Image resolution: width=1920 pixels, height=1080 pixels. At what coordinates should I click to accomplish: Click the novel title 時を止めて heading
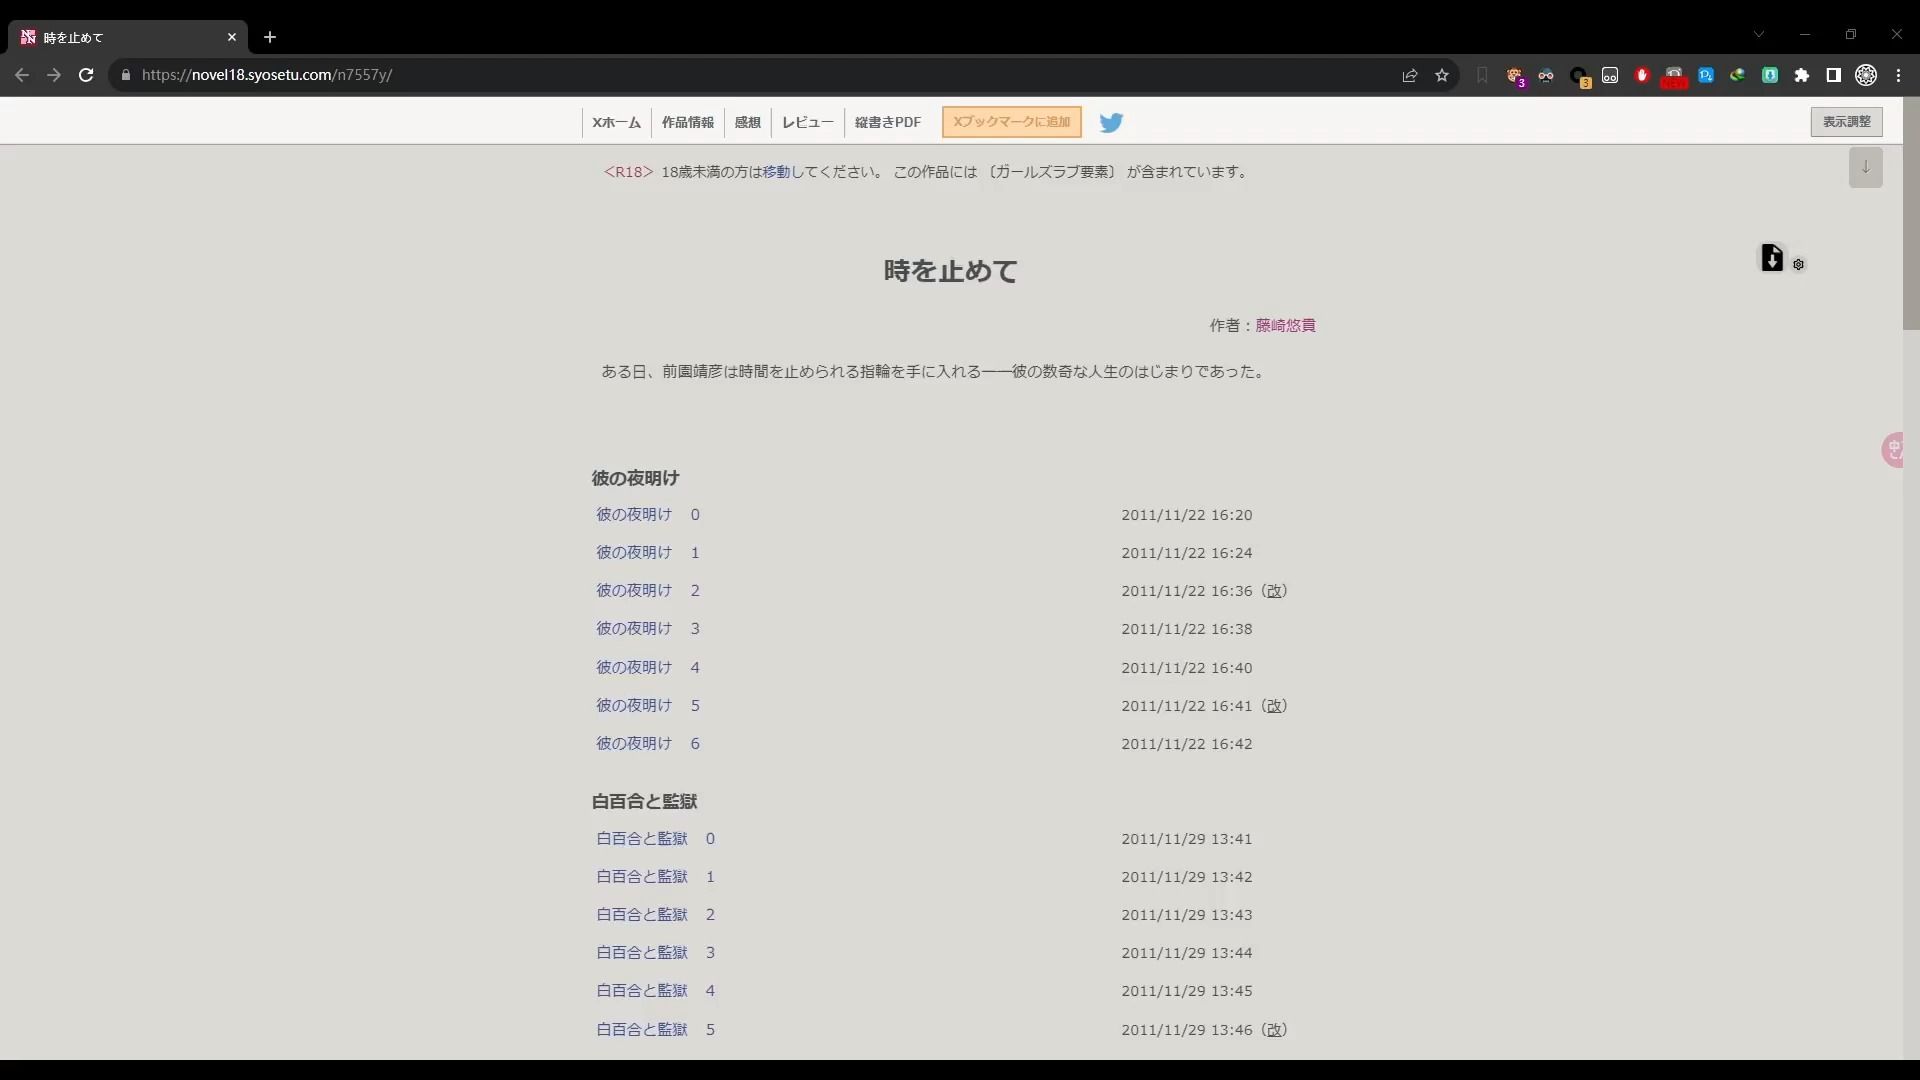(x=950, y=271)
